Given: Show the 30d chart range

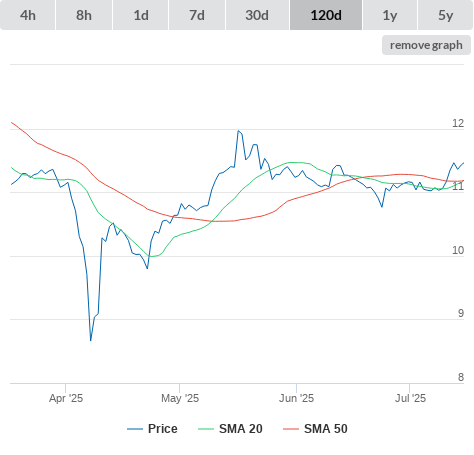Looking at the screenshot, I should [257, 15].
